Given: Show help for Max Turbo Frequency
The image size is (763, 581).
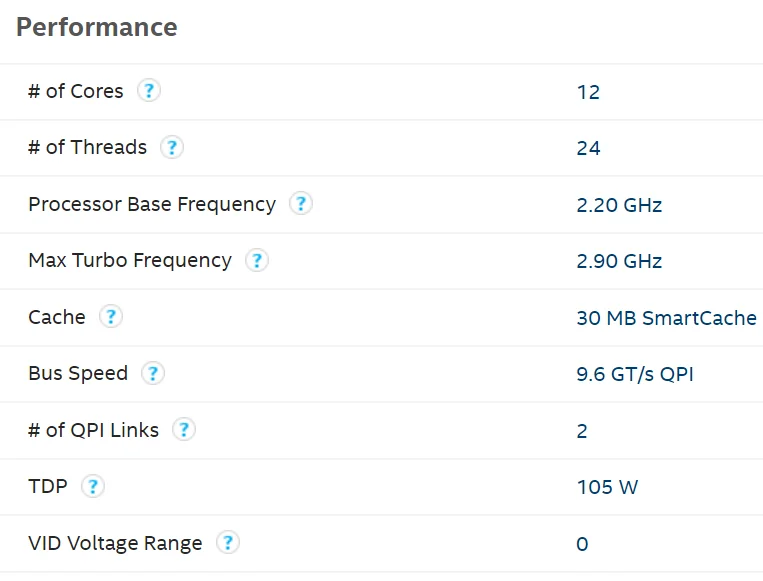Looking at the screenshot, I should click(257, 261).
